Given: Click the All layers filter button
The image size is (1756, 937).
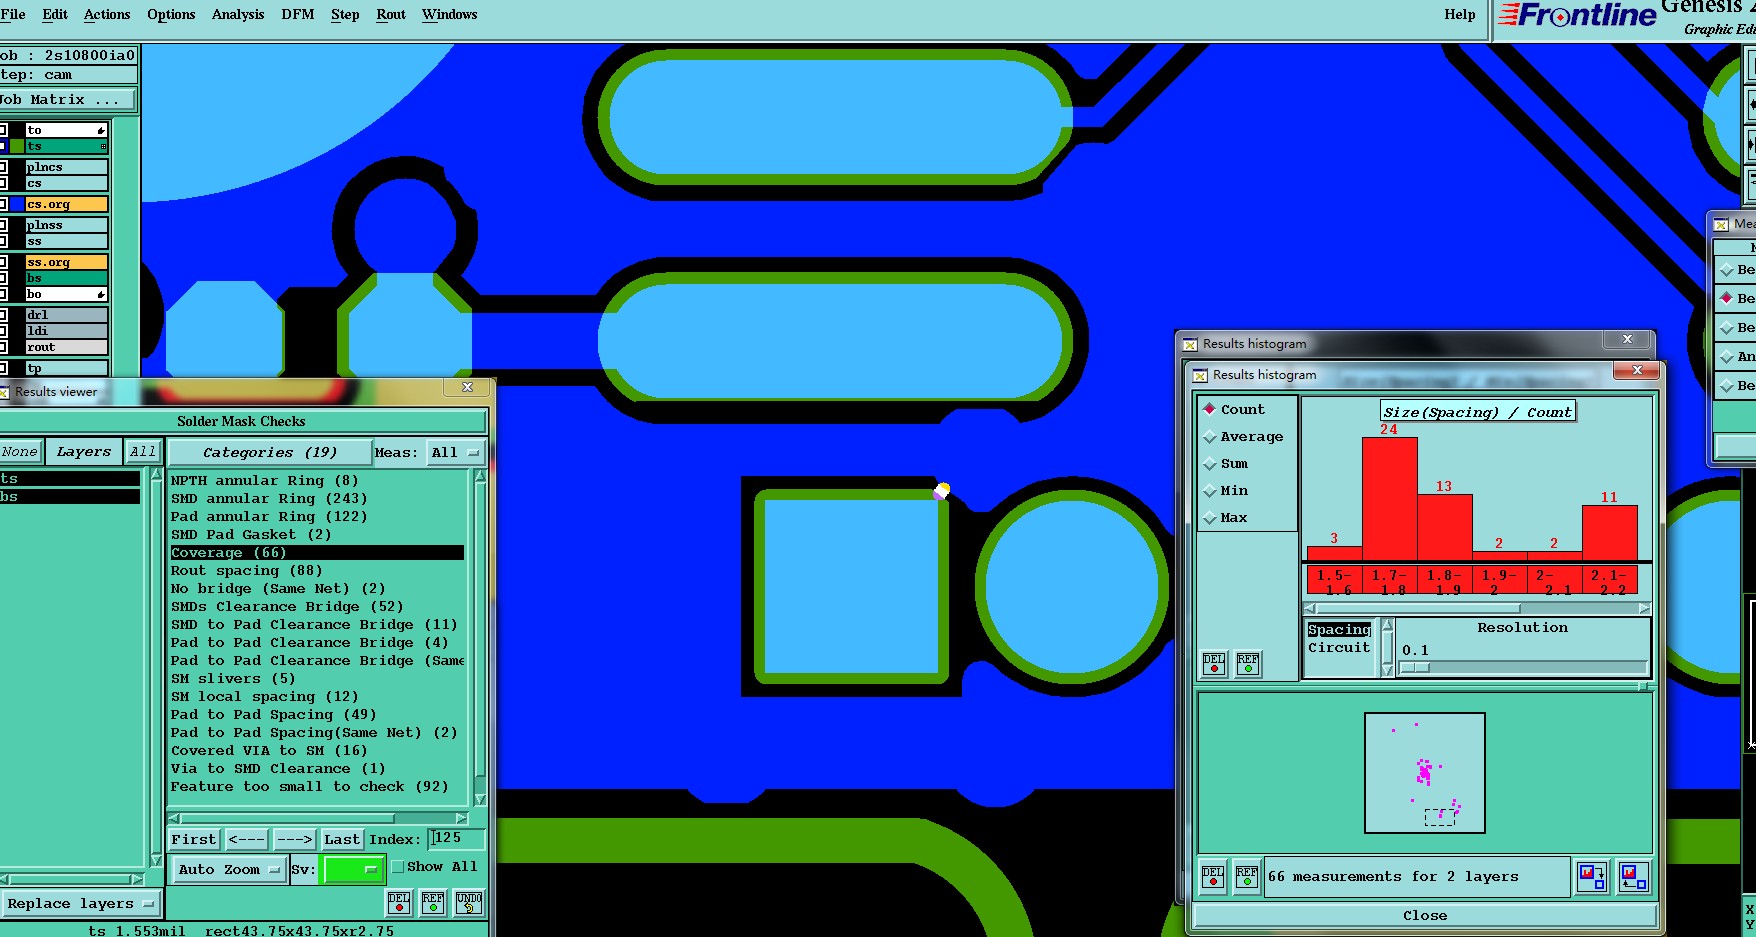Looking at the screenshot, I should [x=143, y=451].
